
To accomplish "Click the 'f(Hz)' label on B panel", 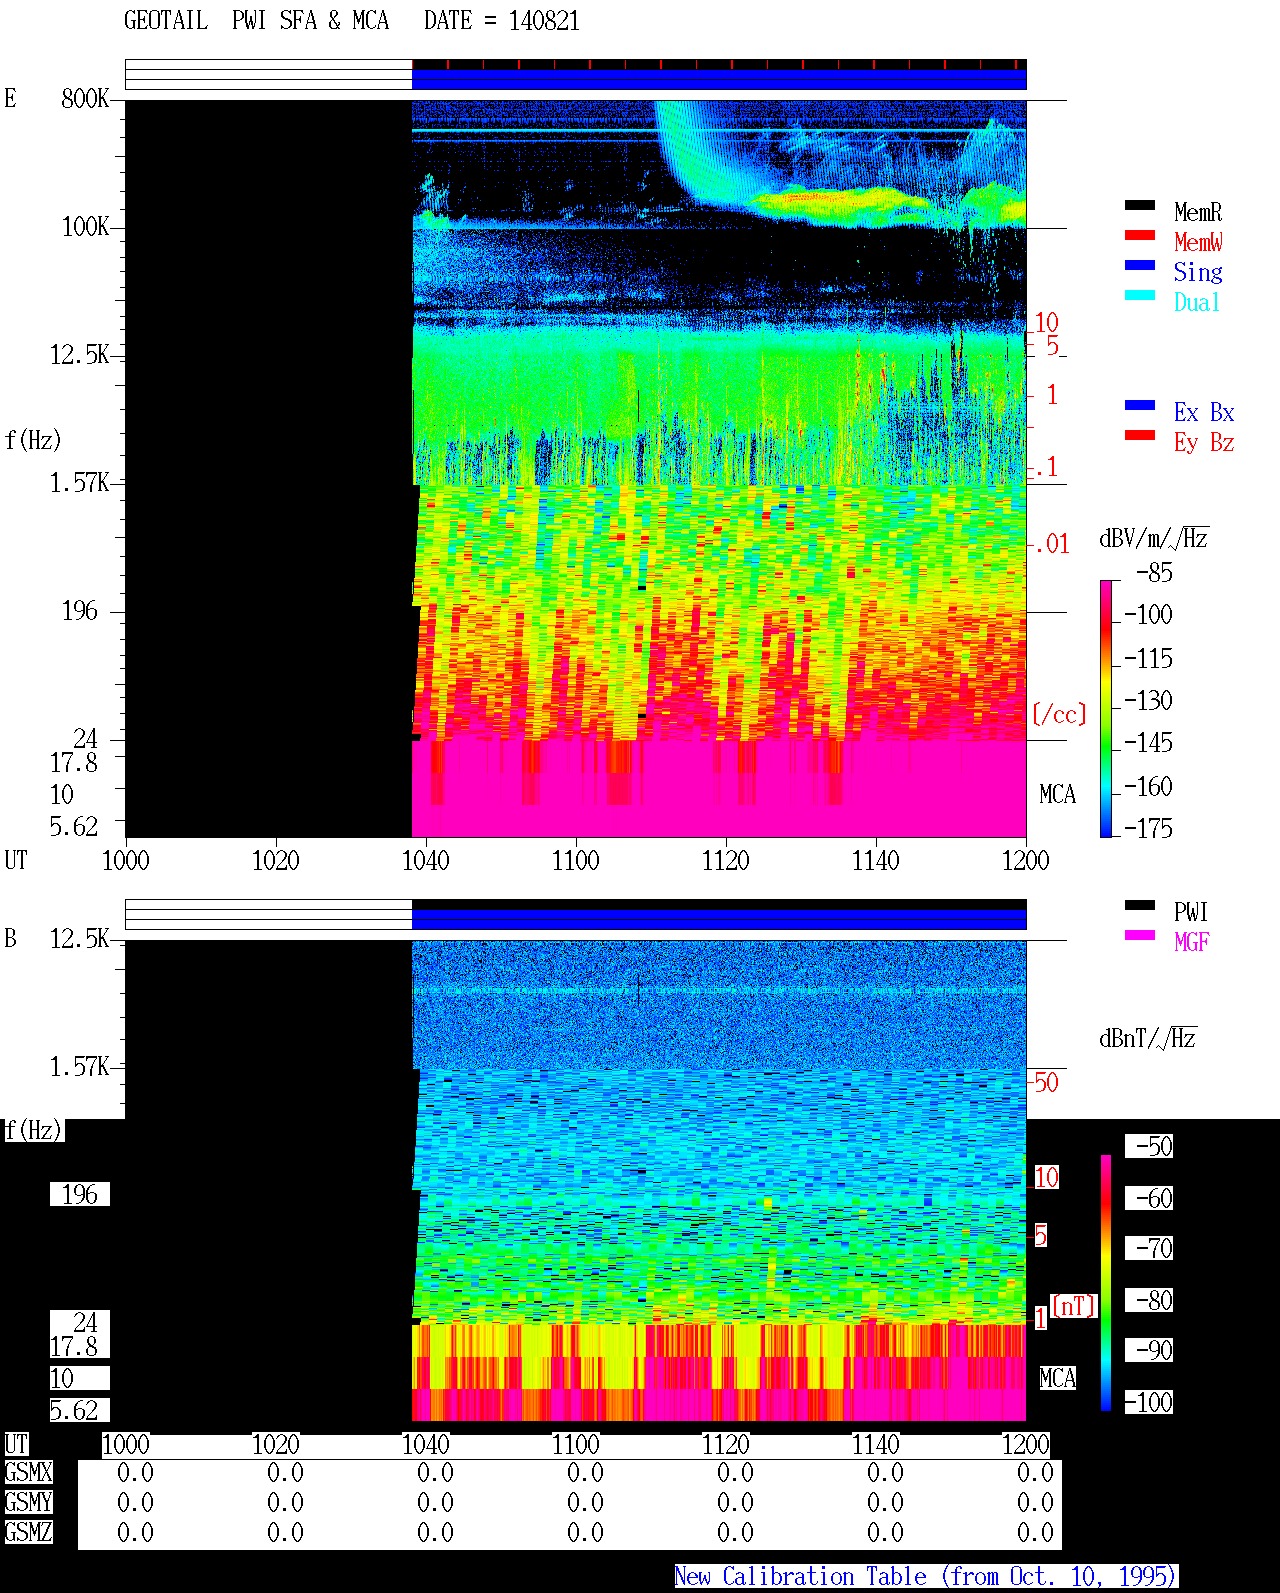I will pos(33,1130).
